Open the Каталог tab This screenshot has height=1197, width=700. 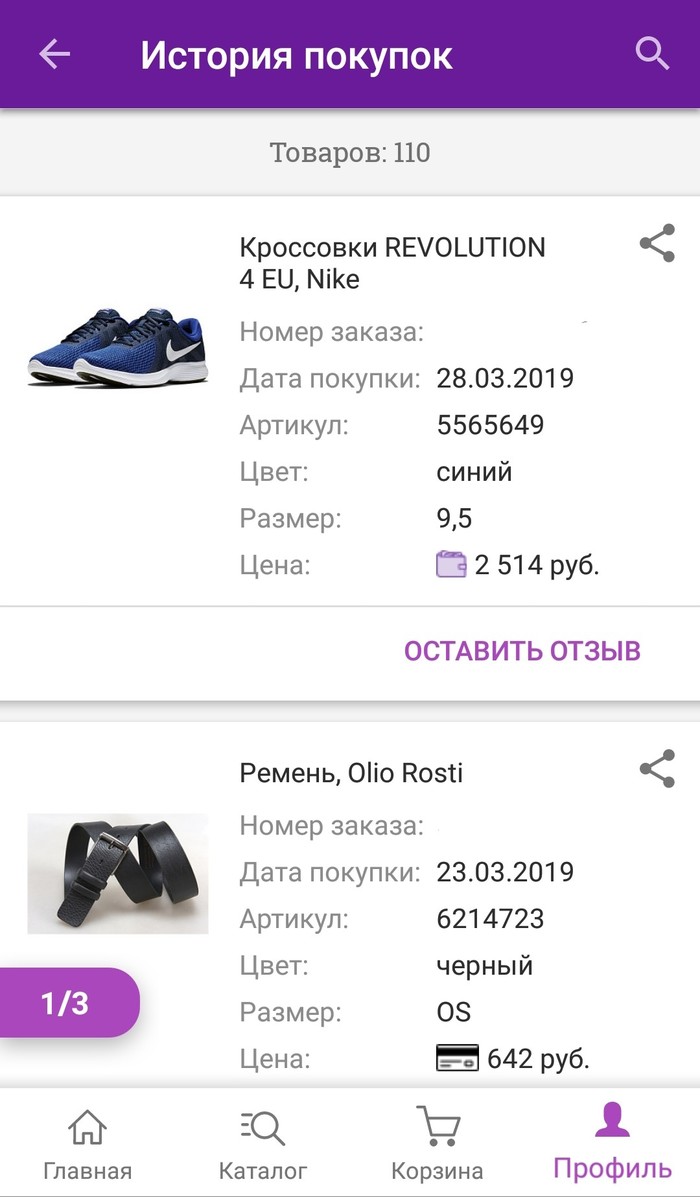[x=263, y=1143]
